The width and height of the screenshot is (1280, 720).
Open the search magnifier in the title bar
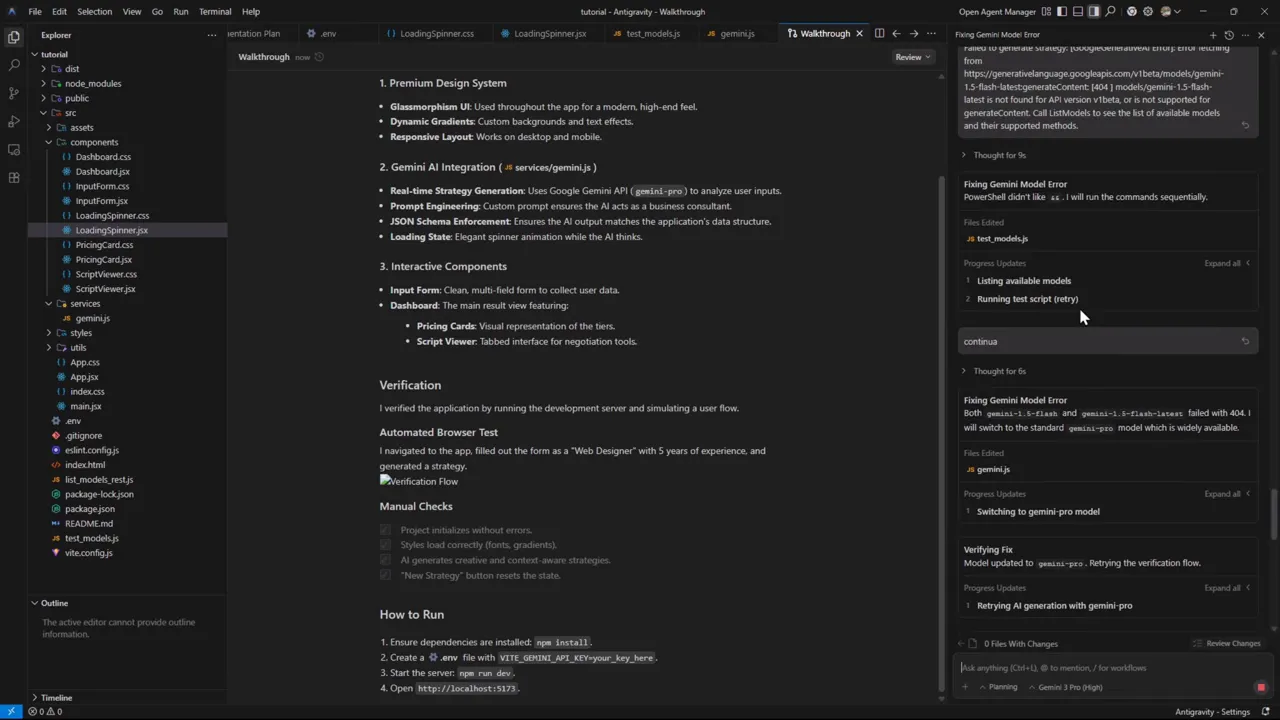[1111, 11]
